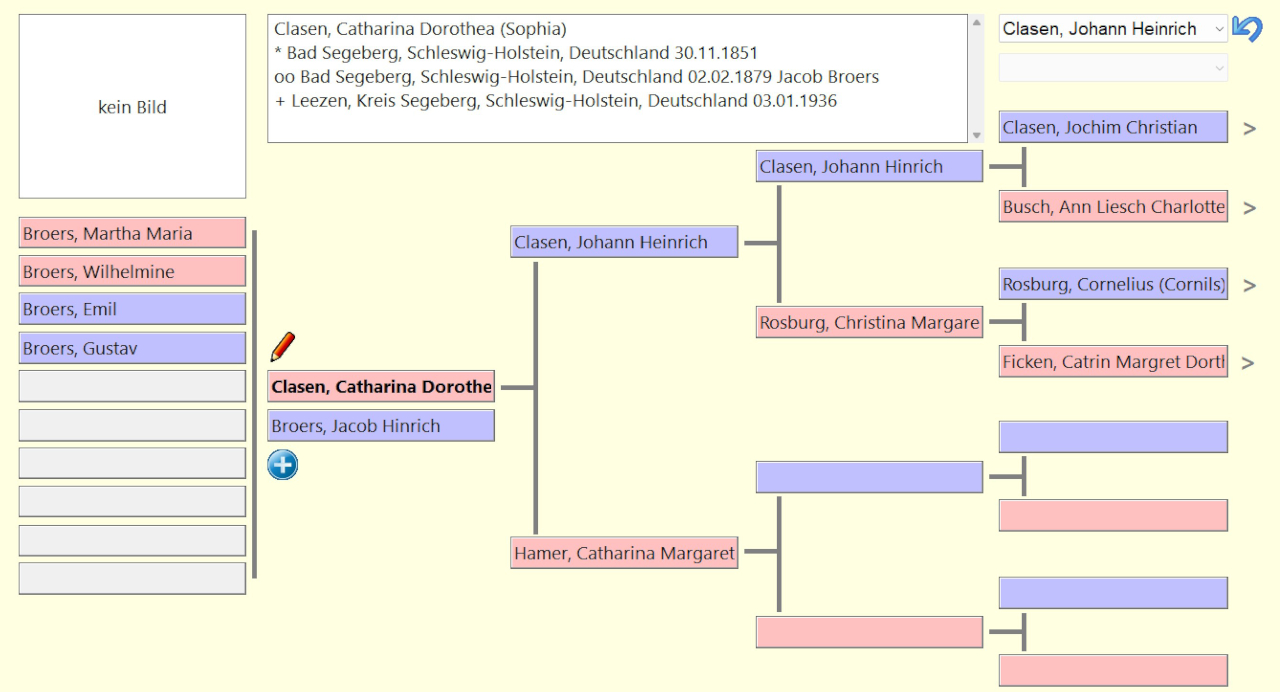The height and width of the screenshot is (692, 1280).
Task: Click the blue plus add-partner icon
Action: click(x=283, y=465)
